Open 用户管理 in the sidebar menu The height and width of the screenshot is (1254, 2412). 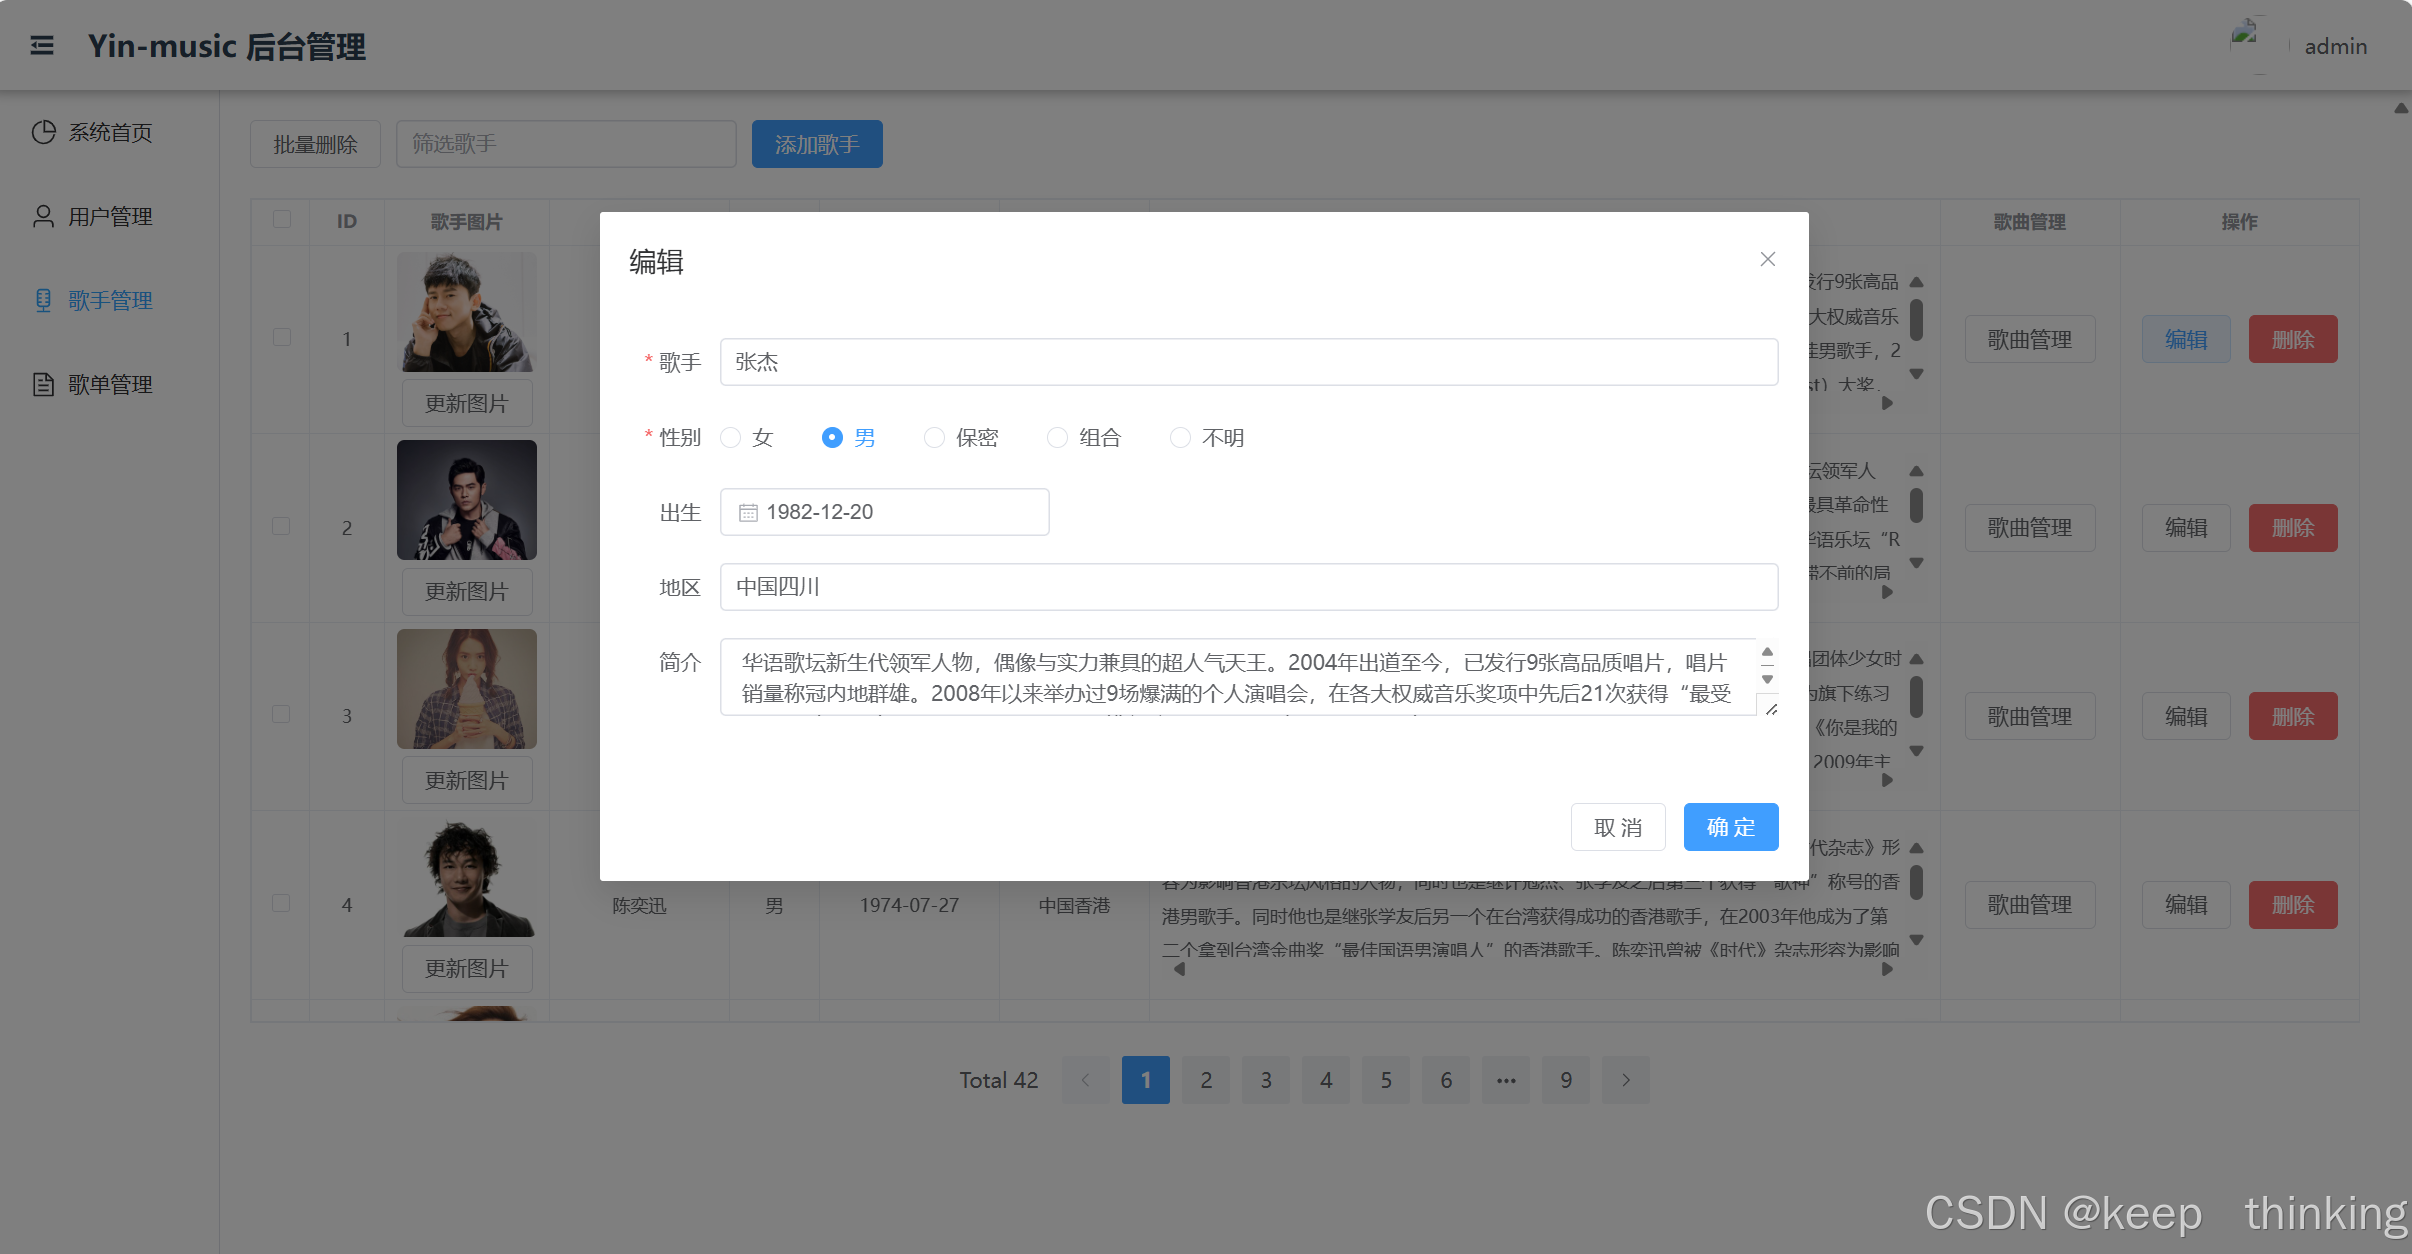(x=110, y=216)
